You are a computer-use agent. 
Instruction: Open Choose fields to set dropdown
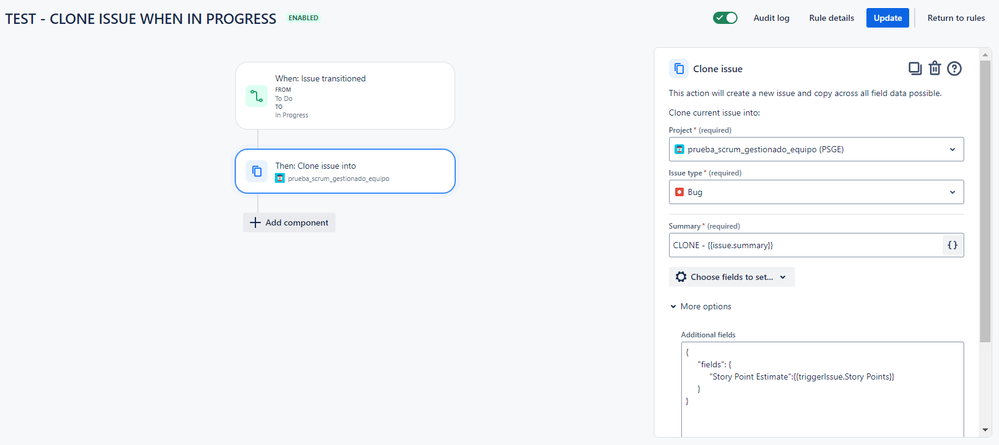(732, 277)
